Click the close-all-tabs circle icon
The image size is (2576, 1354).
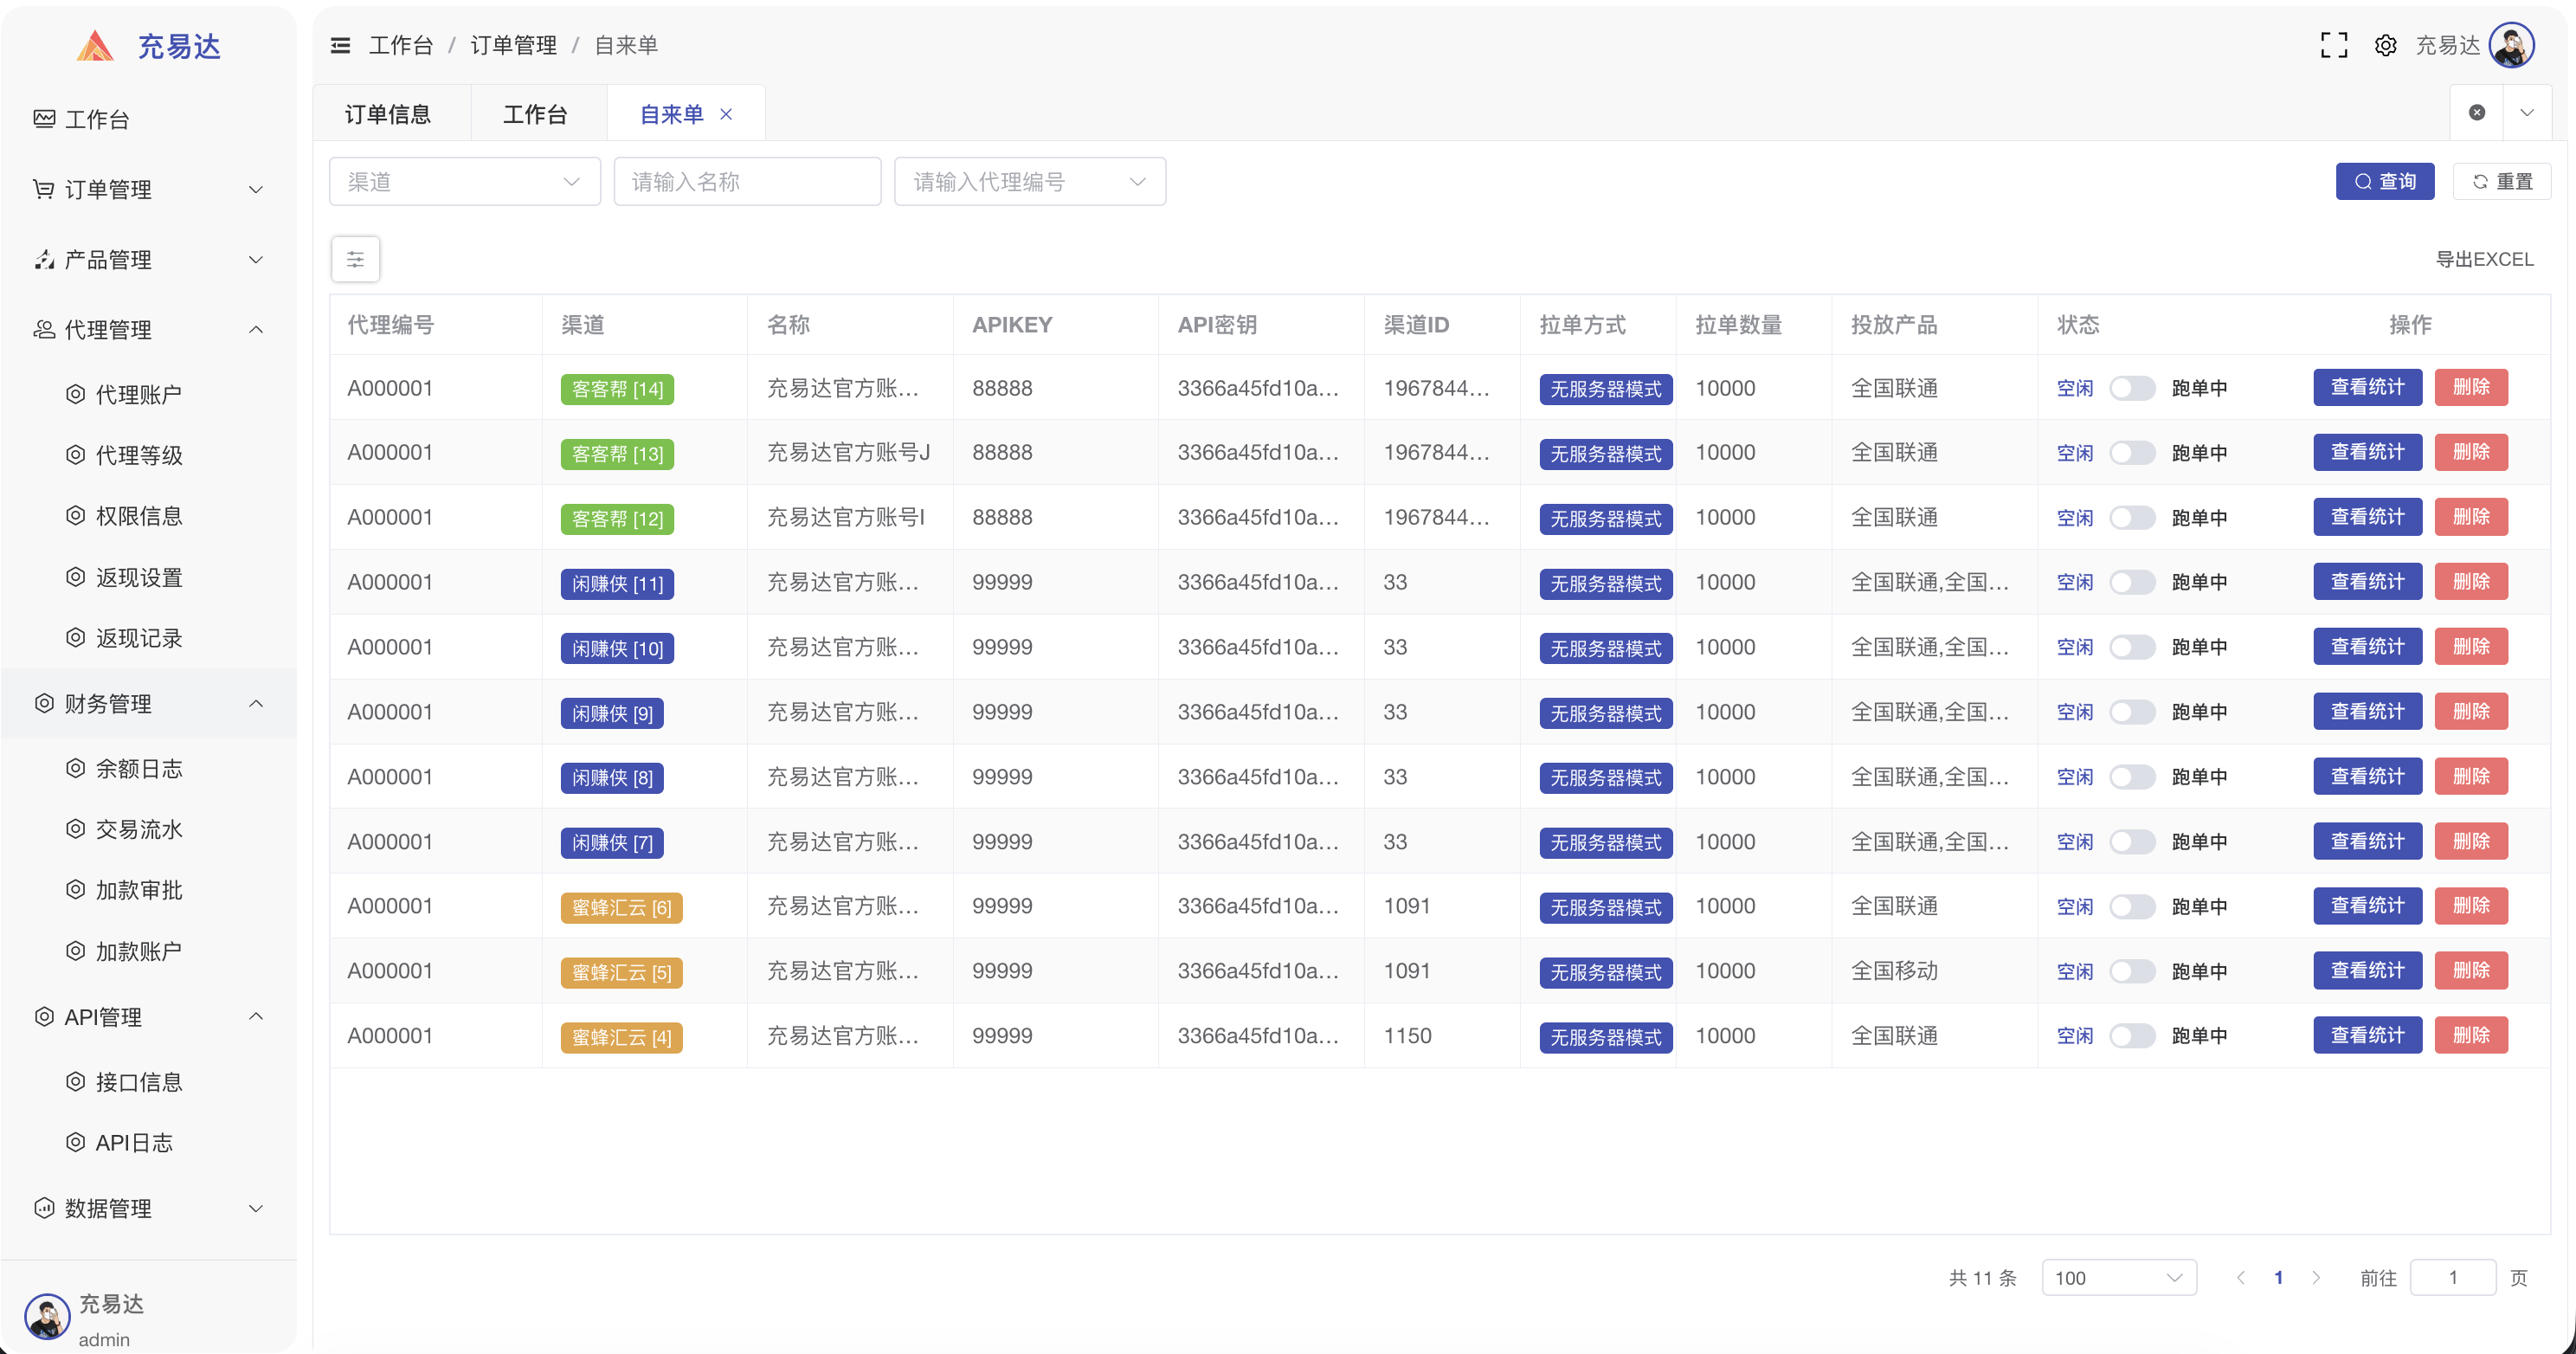[2477, 112]
